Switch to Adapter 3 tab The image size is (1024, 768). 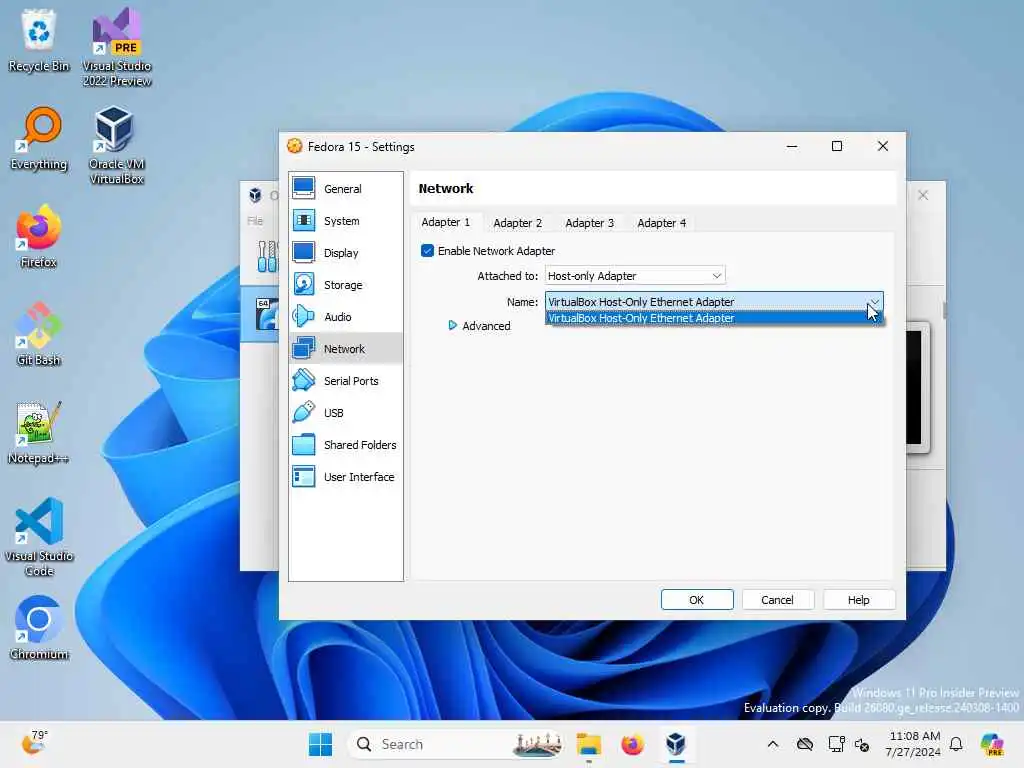[589, 223]
